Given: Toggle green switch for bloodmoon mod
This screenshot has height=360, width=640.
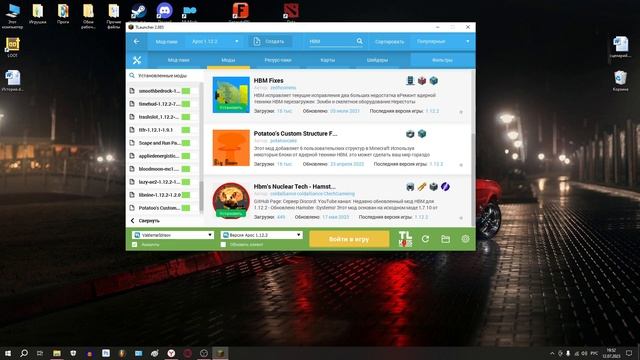Looking at the screenshot, I should pyautogui.click(x=186, y=169).
